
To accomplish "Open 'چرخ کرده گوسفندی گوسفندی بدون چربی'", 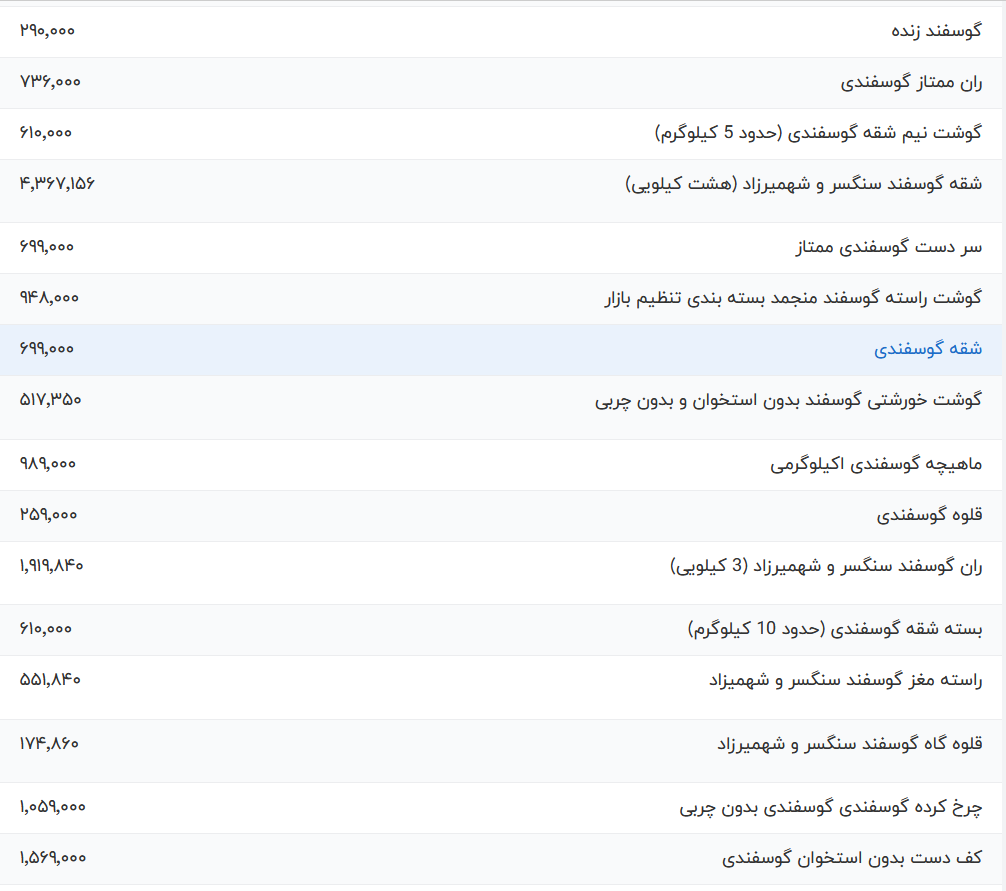I will pos(831,807).
